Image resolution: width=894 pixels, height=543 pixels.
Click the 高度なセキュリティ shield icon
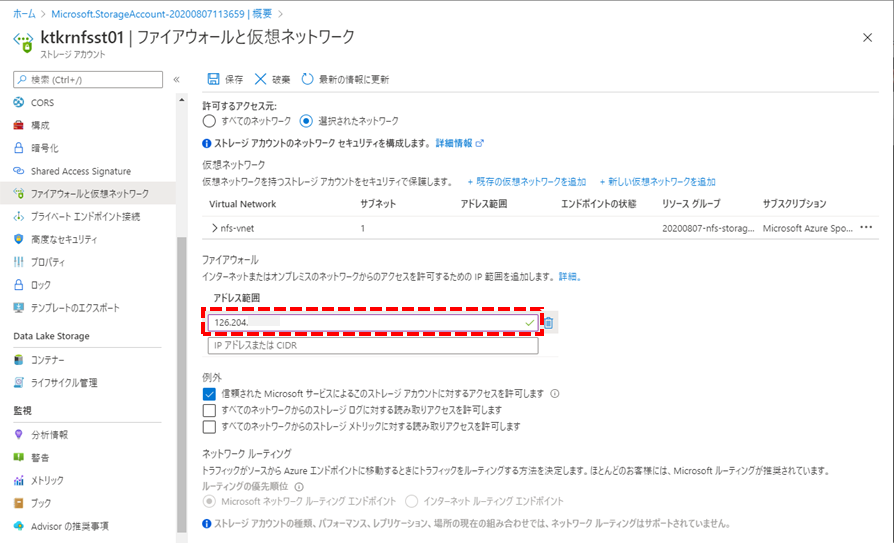[x=19, y=239]
